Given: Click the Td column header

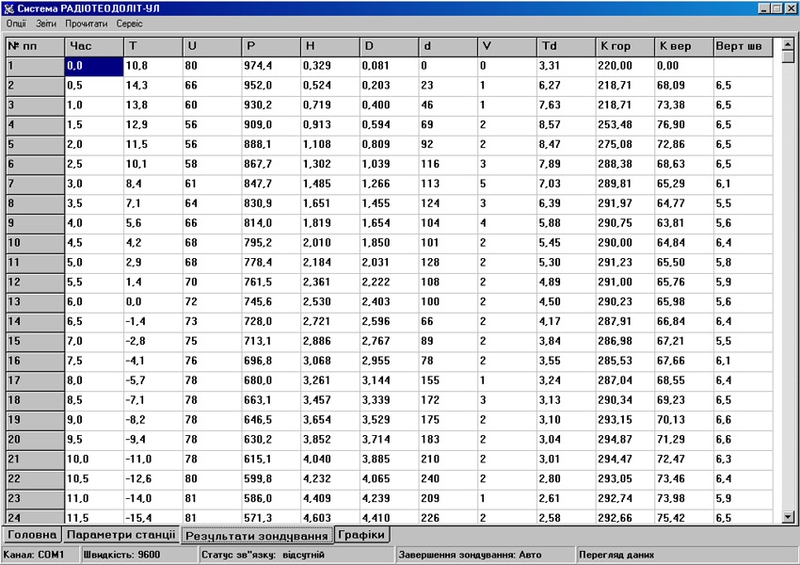Looking at the screenshot, I should point(564,46).
